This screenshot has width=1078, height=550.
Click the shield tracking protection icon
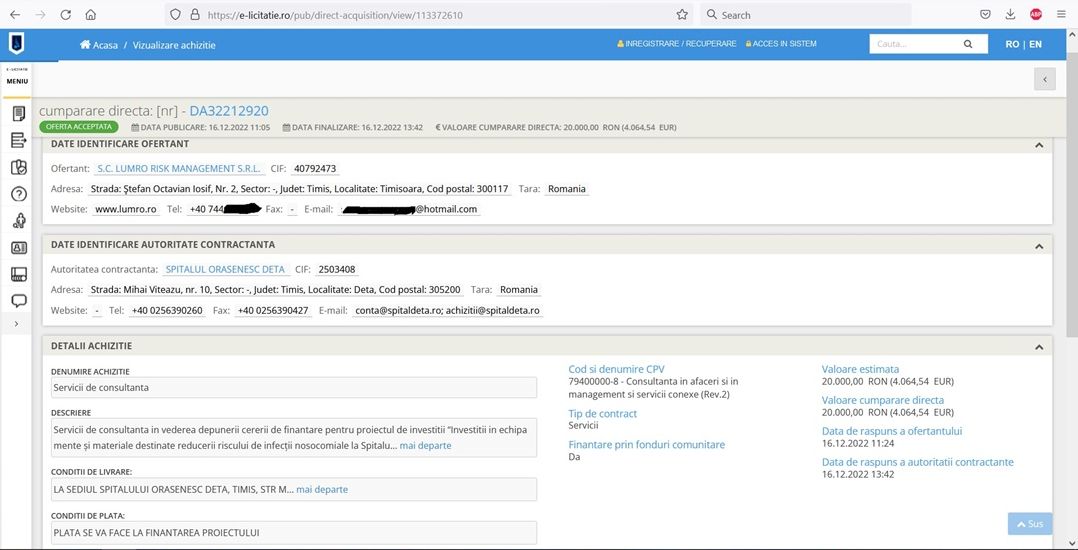click(175, 14)
